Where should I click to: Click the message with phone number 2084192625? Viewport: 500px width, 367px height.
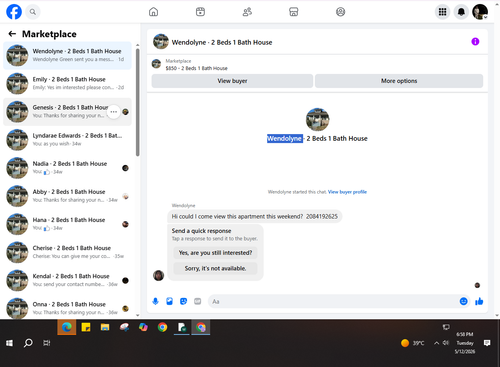click(255, 216)
